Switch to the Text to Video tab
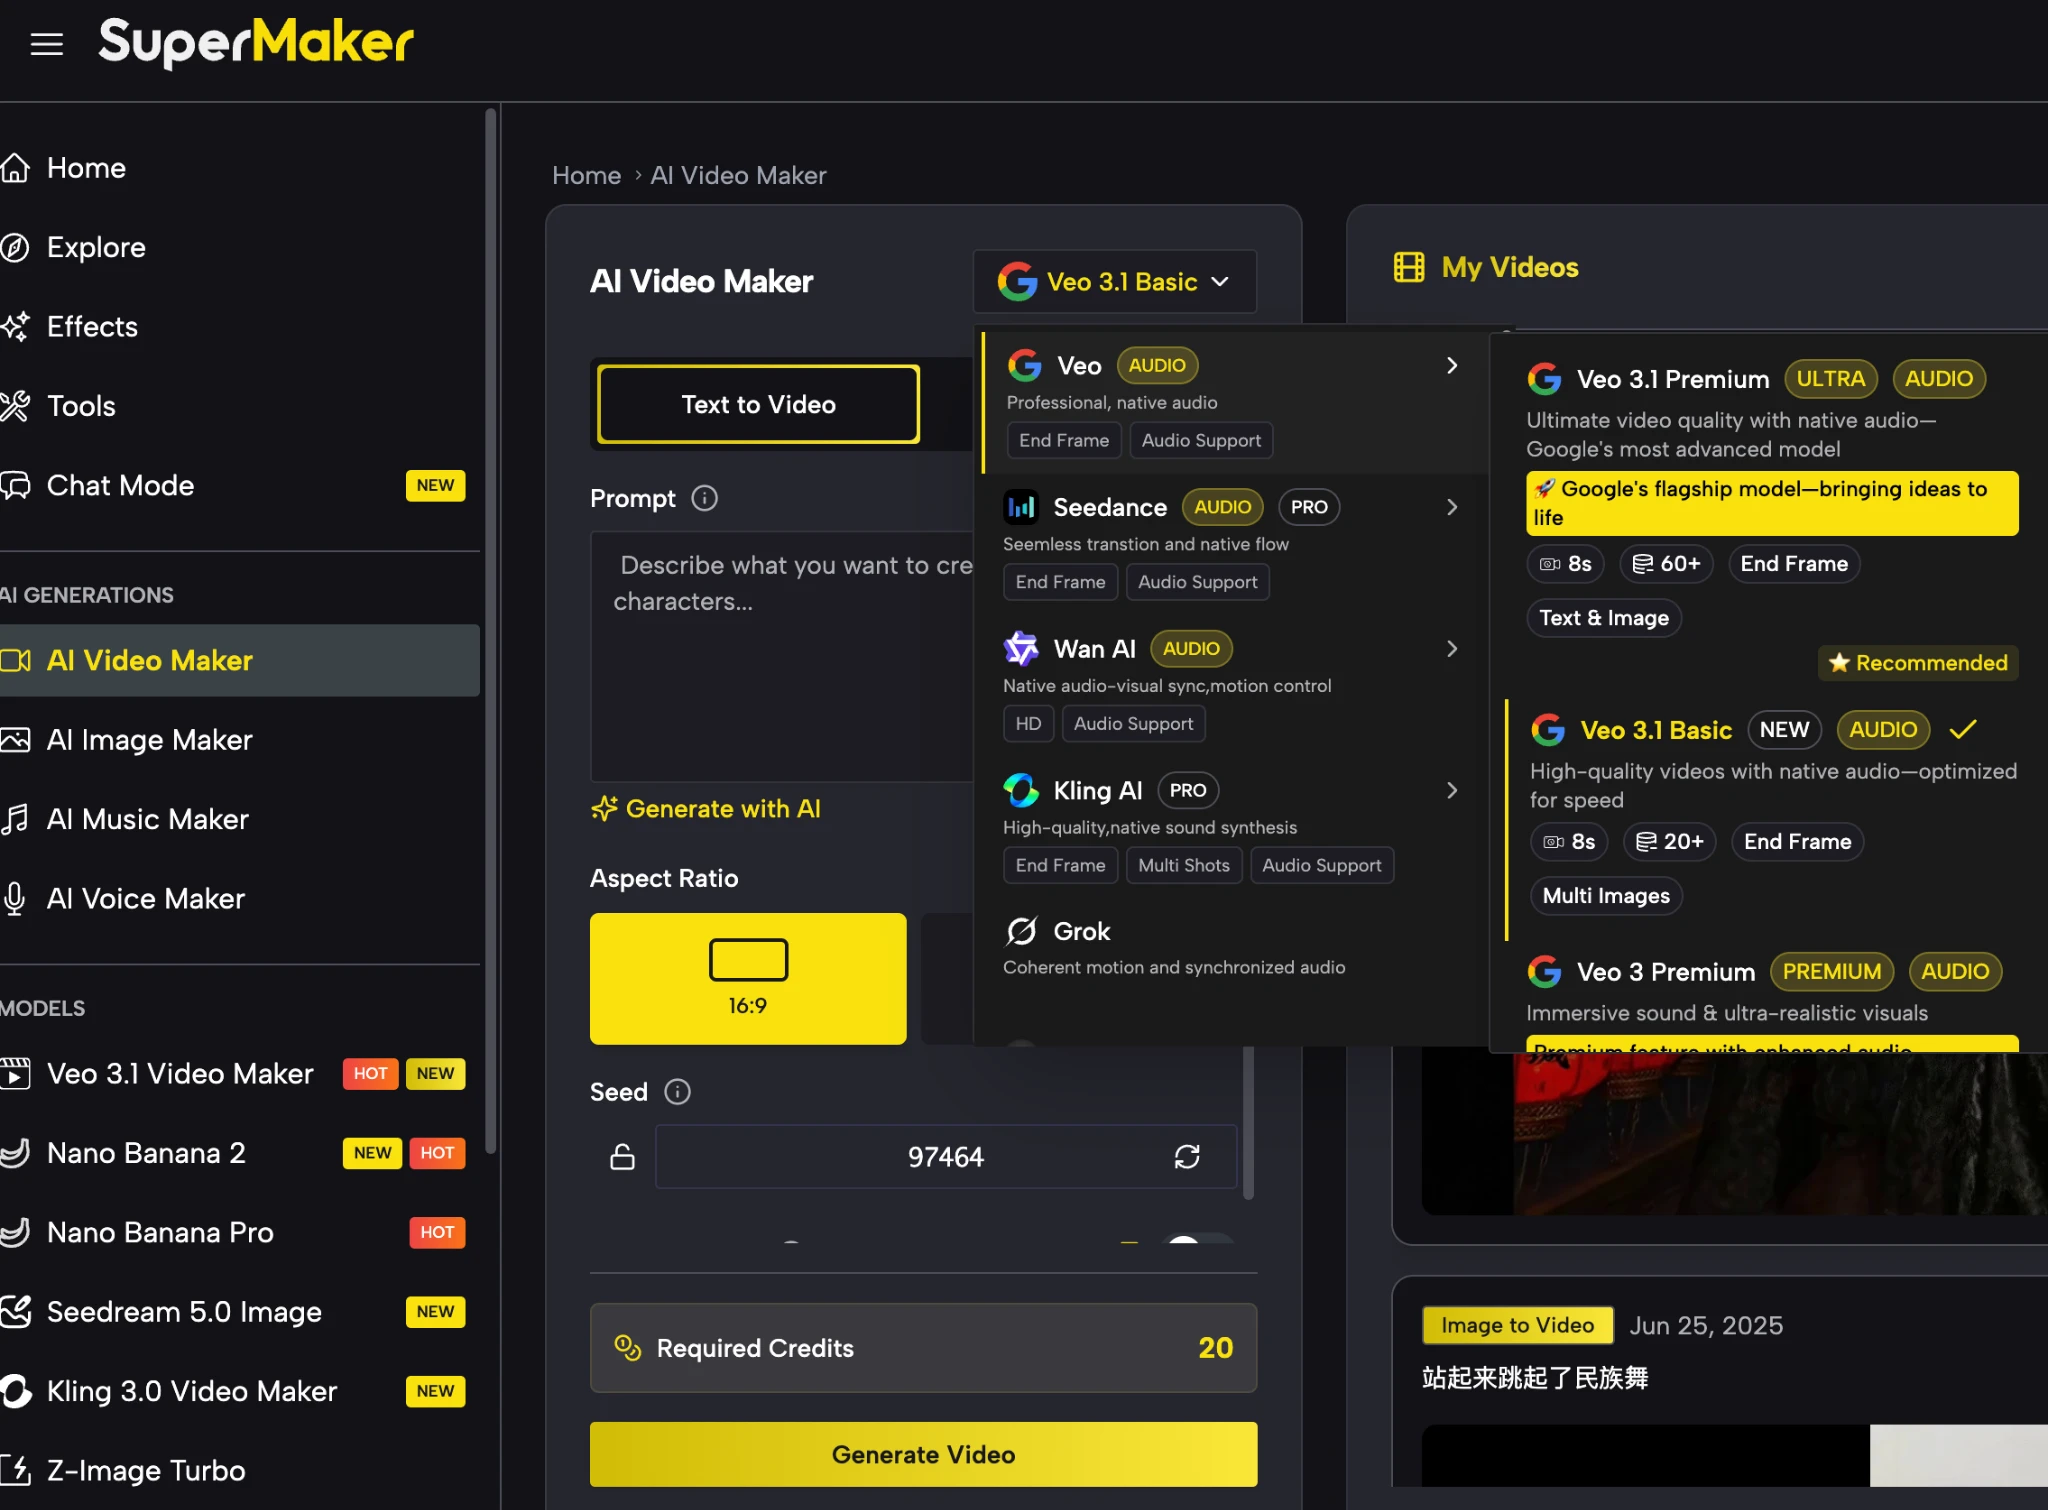The image size is (2048, 1510). coord(758,404)
